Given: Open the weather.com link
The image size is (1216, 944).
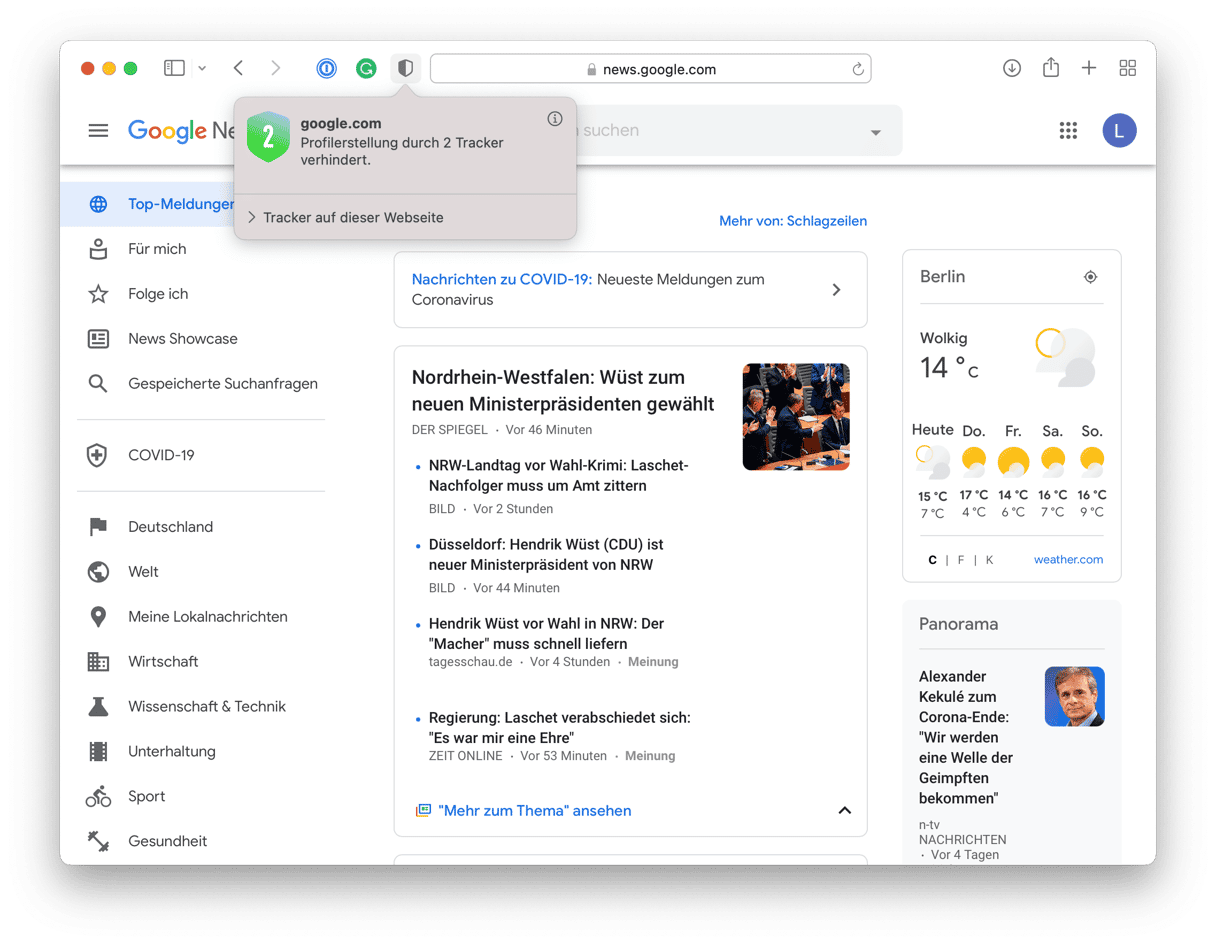Looking at the screenshot, I should pos(1068,560).
